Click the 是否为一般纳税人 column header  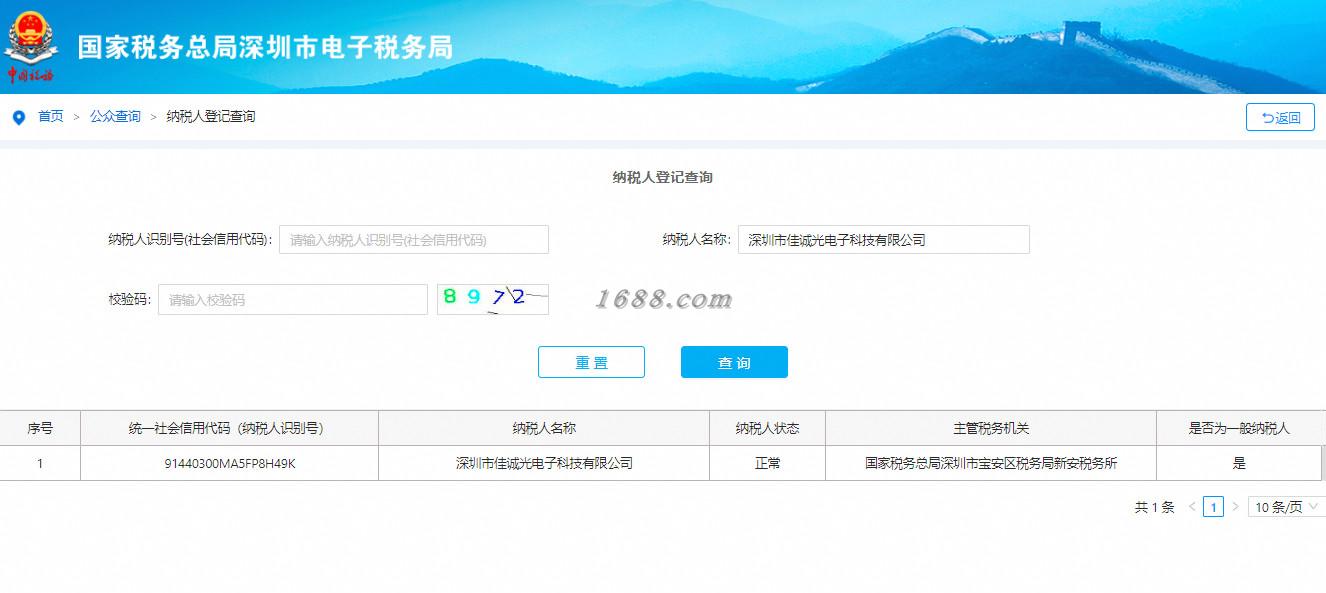[1239, 428]
